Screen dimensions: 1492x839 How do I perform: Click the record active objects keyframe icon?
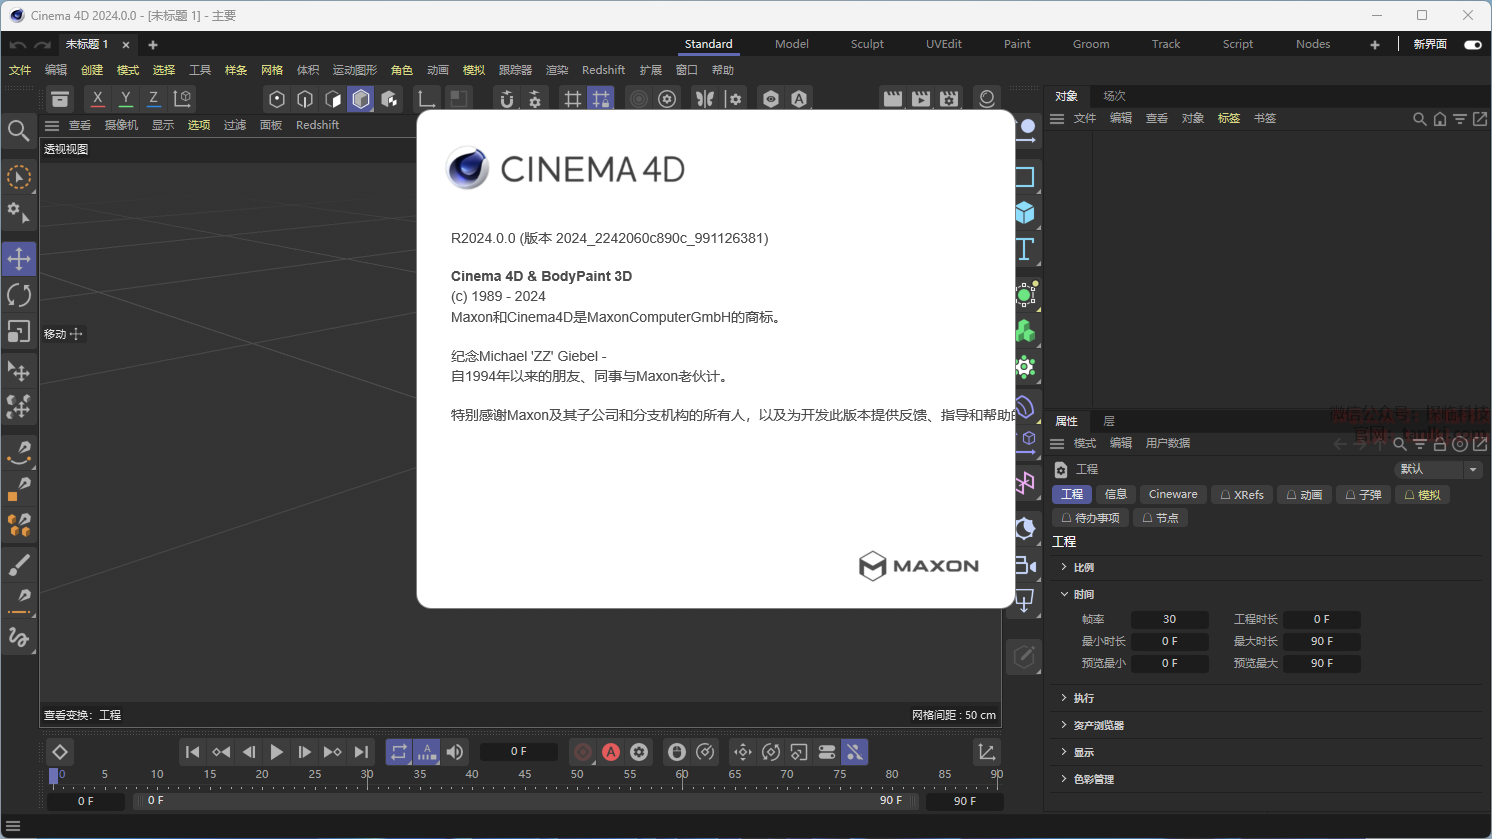(x=583, y=752)
